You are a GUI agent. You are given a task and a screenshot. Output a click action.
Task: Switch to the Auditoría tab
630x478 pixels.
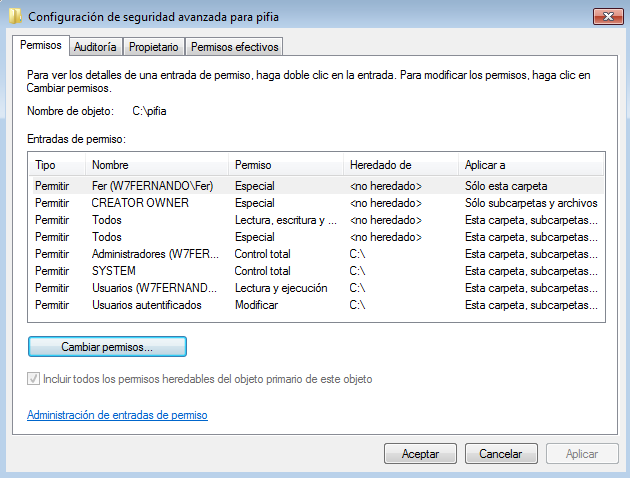(x=95, y=47)
